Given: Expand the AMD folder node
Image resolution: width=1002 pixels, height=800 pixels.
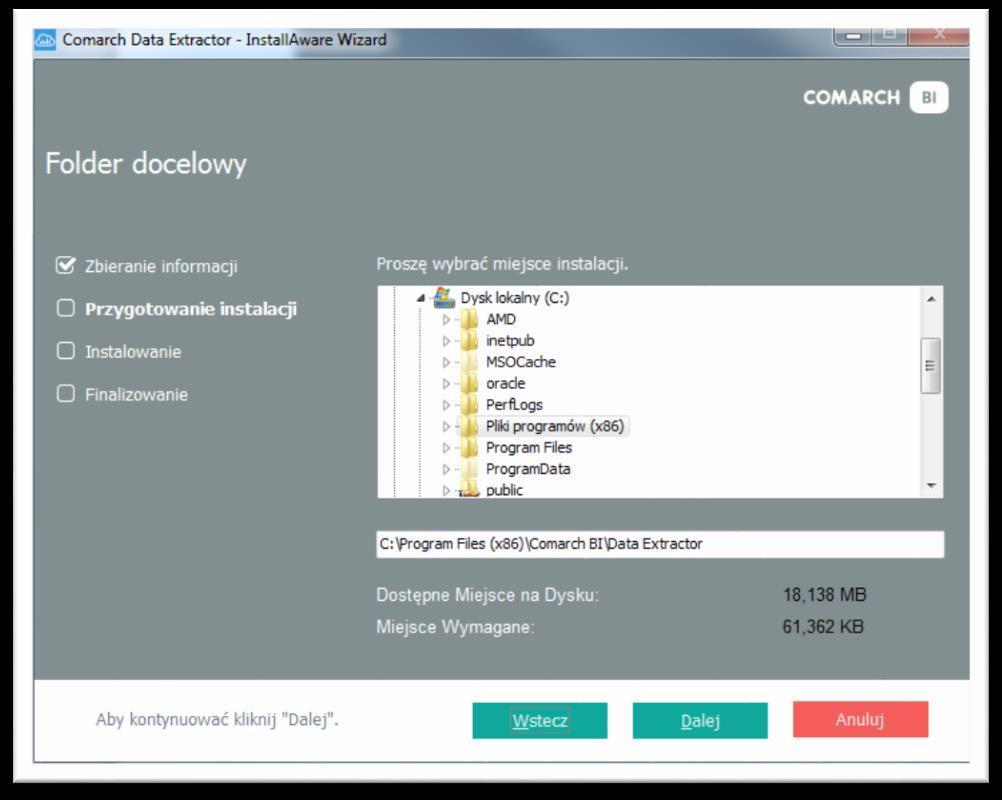Looking at the screenshot, I should [446, 319].
